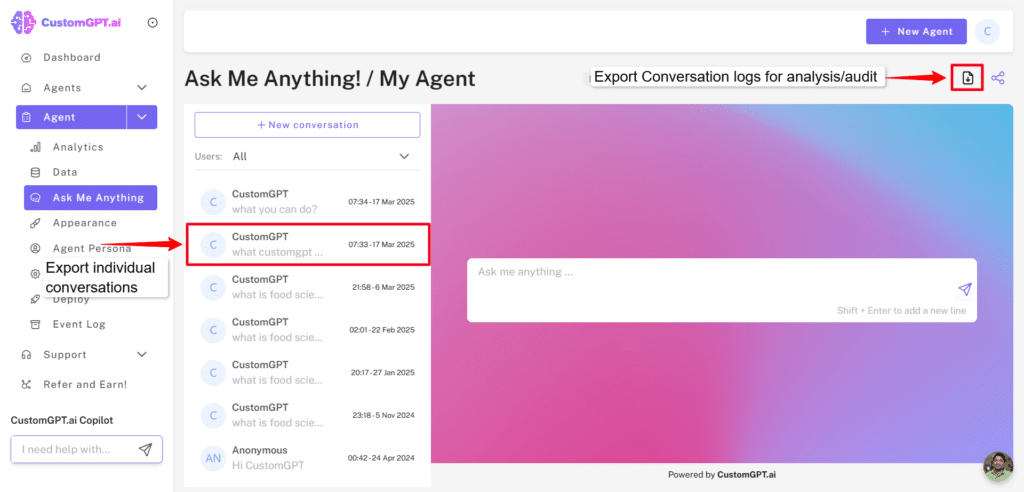
Task: Click the Ask me anything input field
Action: point(700,273)
